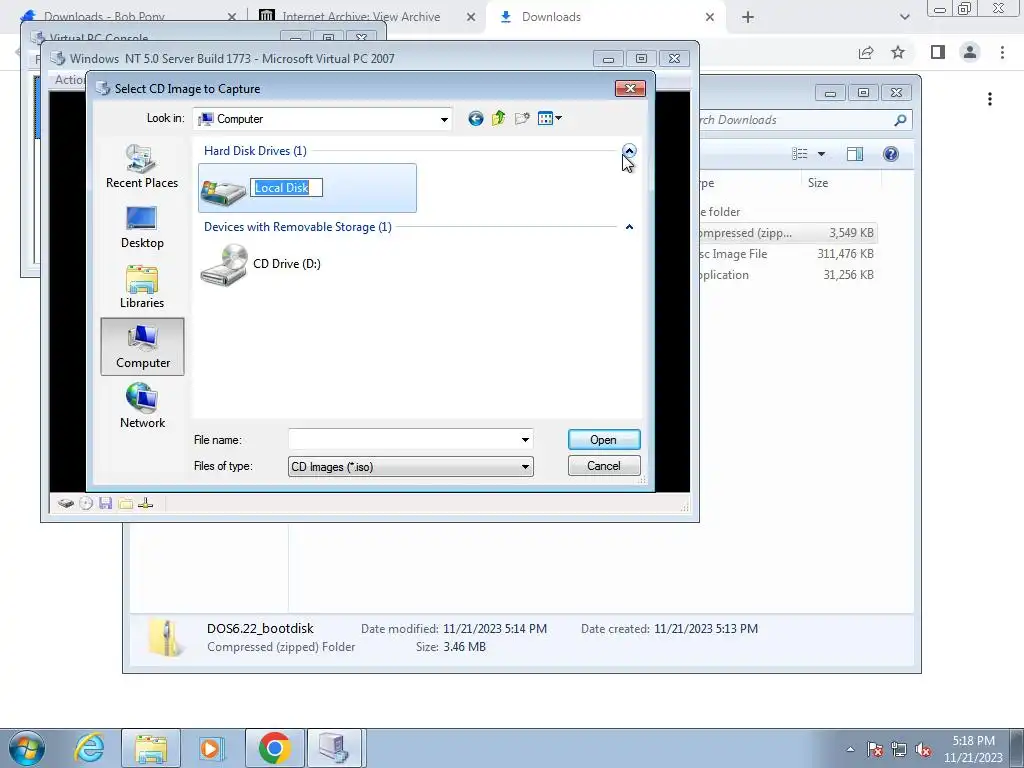Expand the Look in dropdown
This screenshot has width=1024, height=768.
(x=444, y=120)
